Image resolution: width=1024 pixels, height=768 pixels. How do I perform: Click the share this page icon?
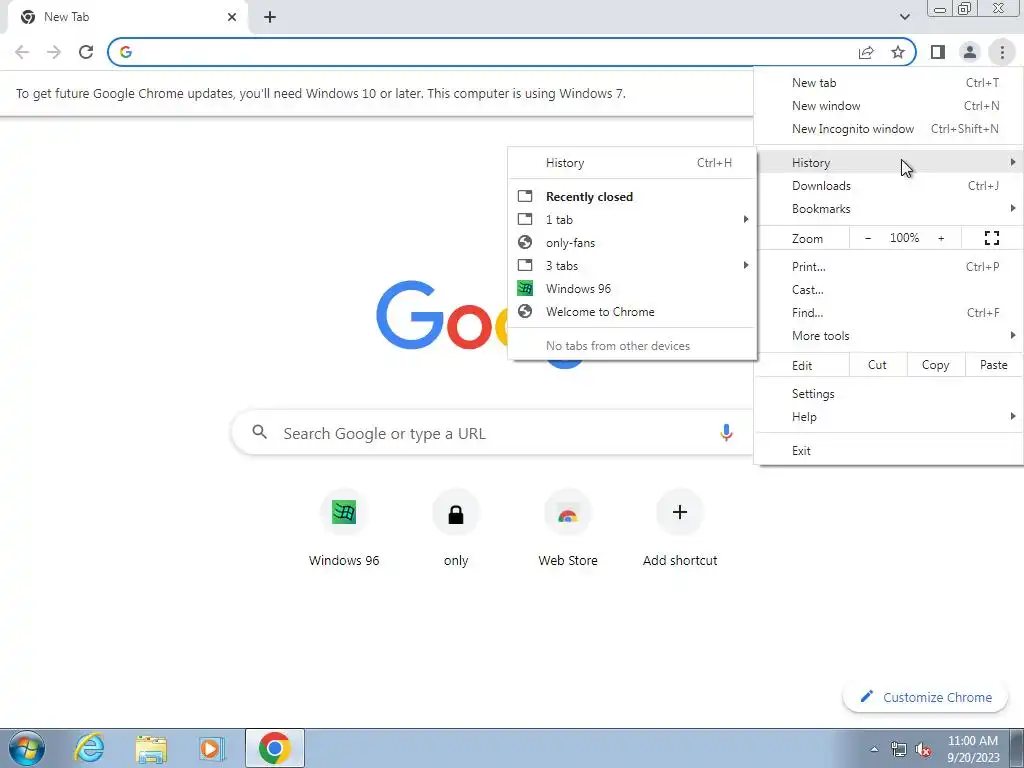[866, 52]
